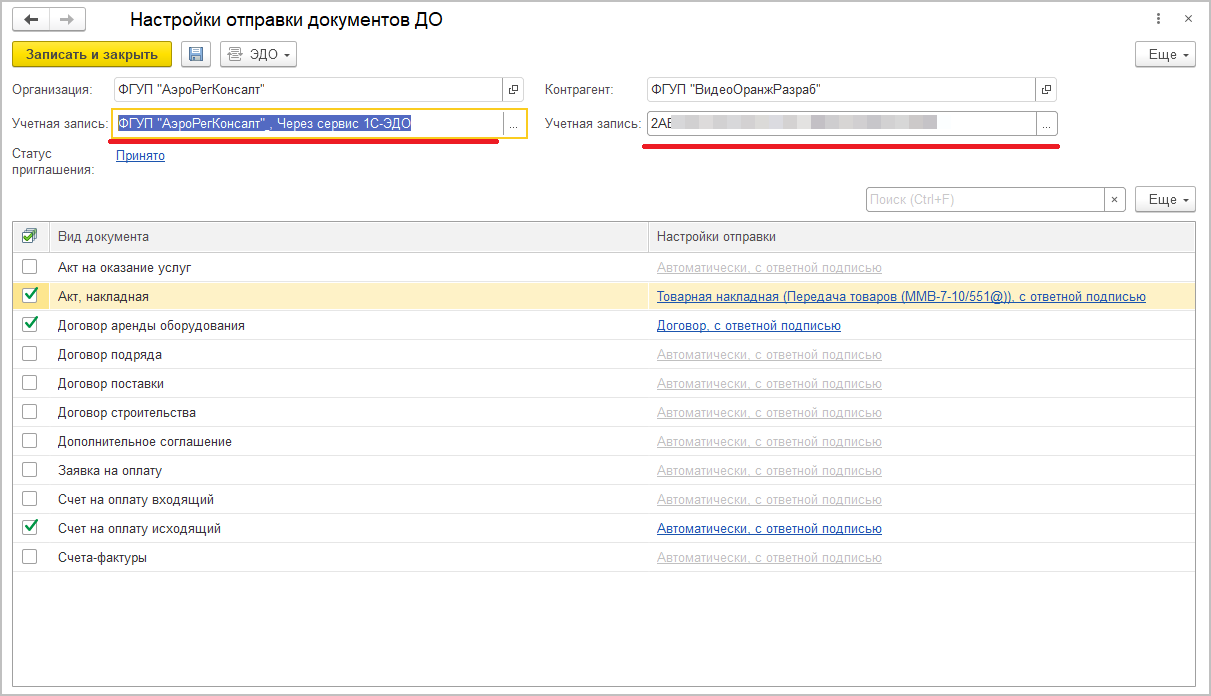Uncheck the Договор аренды оборудования checkbox
This screenshot has width=1211, height=696.
30,324
